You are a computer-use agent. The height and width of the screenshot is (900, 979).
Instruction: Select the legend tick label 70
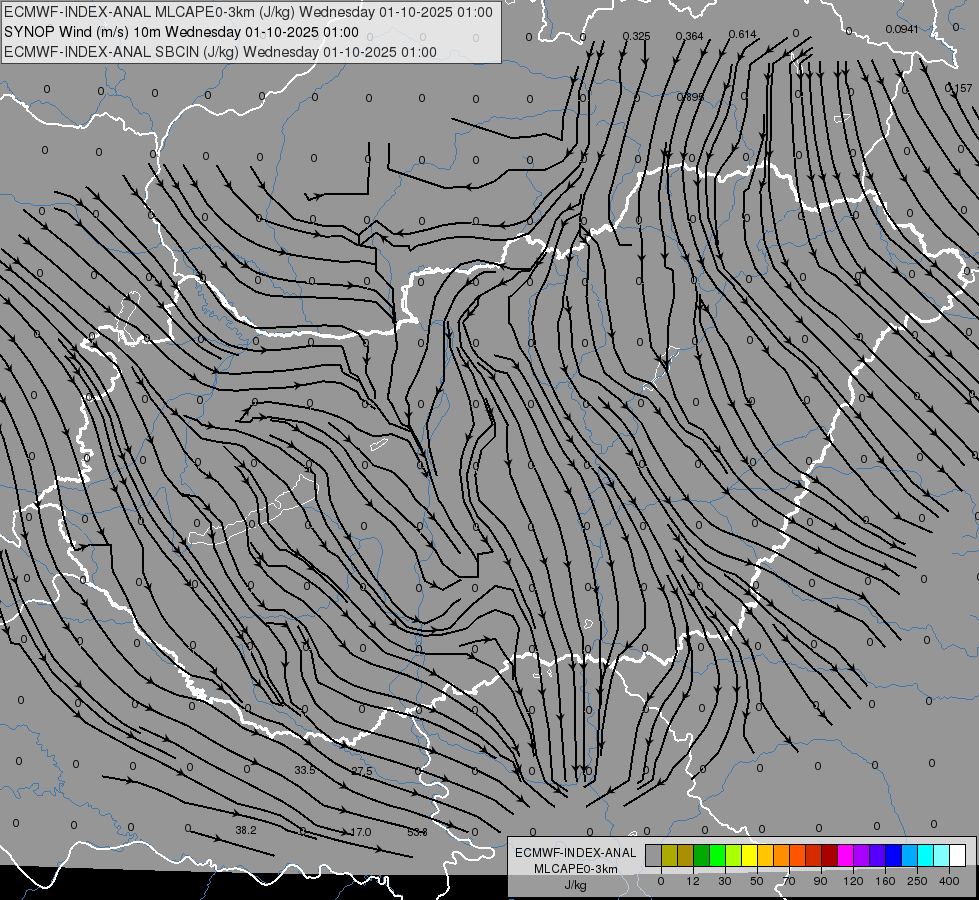tap(789, 881)
